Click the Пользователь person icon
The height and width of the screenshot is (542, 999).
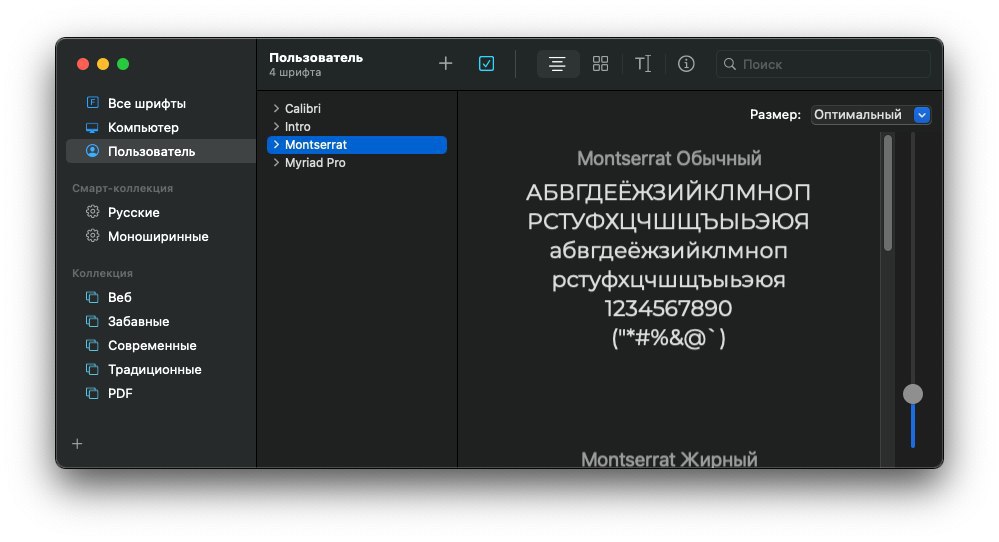point(92,151)
